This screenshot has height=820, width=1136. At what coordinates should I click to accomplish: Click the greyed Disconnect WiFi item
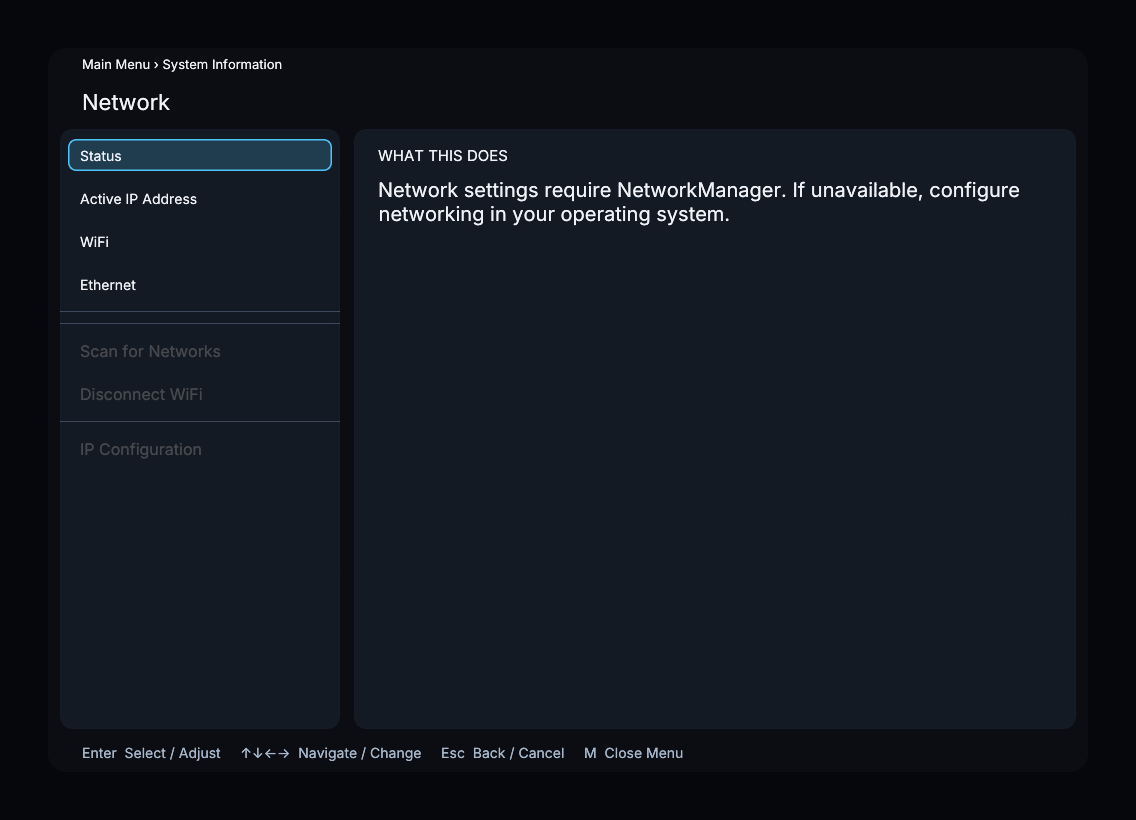(x=200, y=394)
